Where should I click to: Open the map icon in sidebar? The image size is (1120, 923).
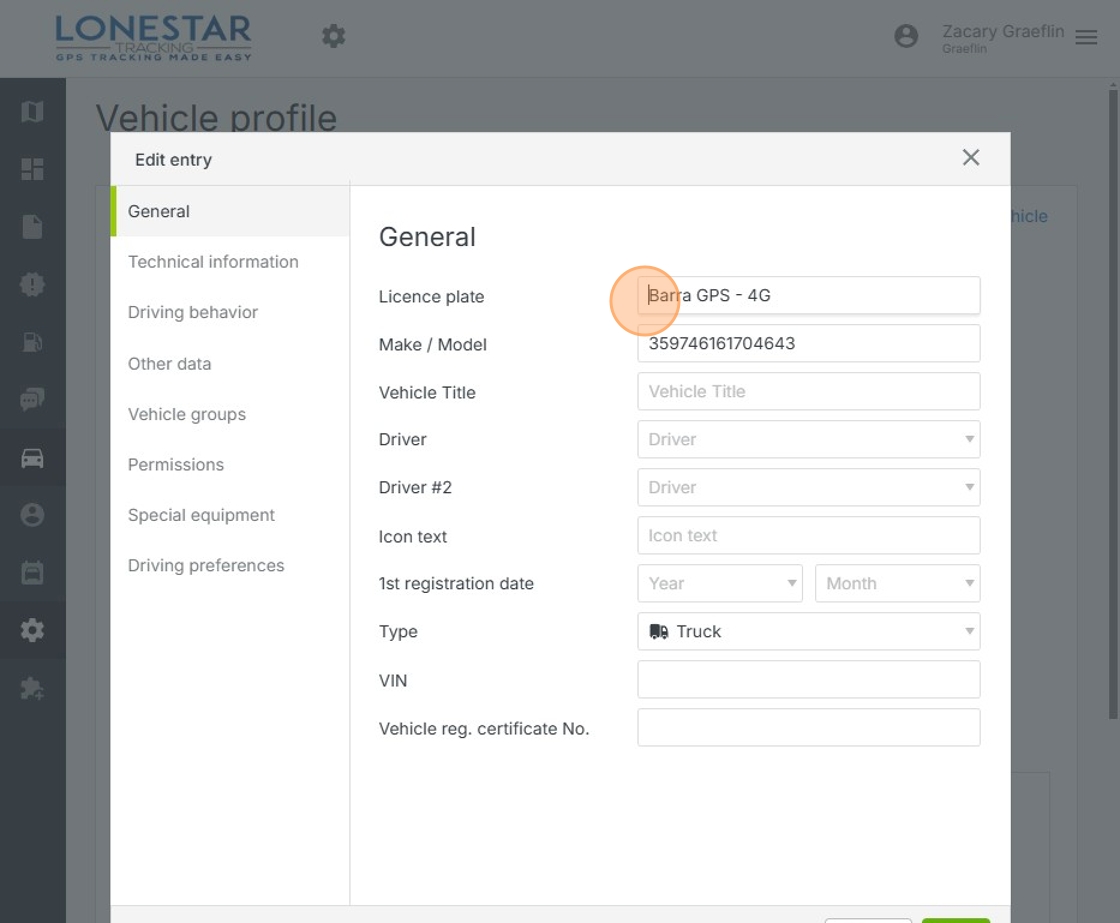tap(32, 111)
